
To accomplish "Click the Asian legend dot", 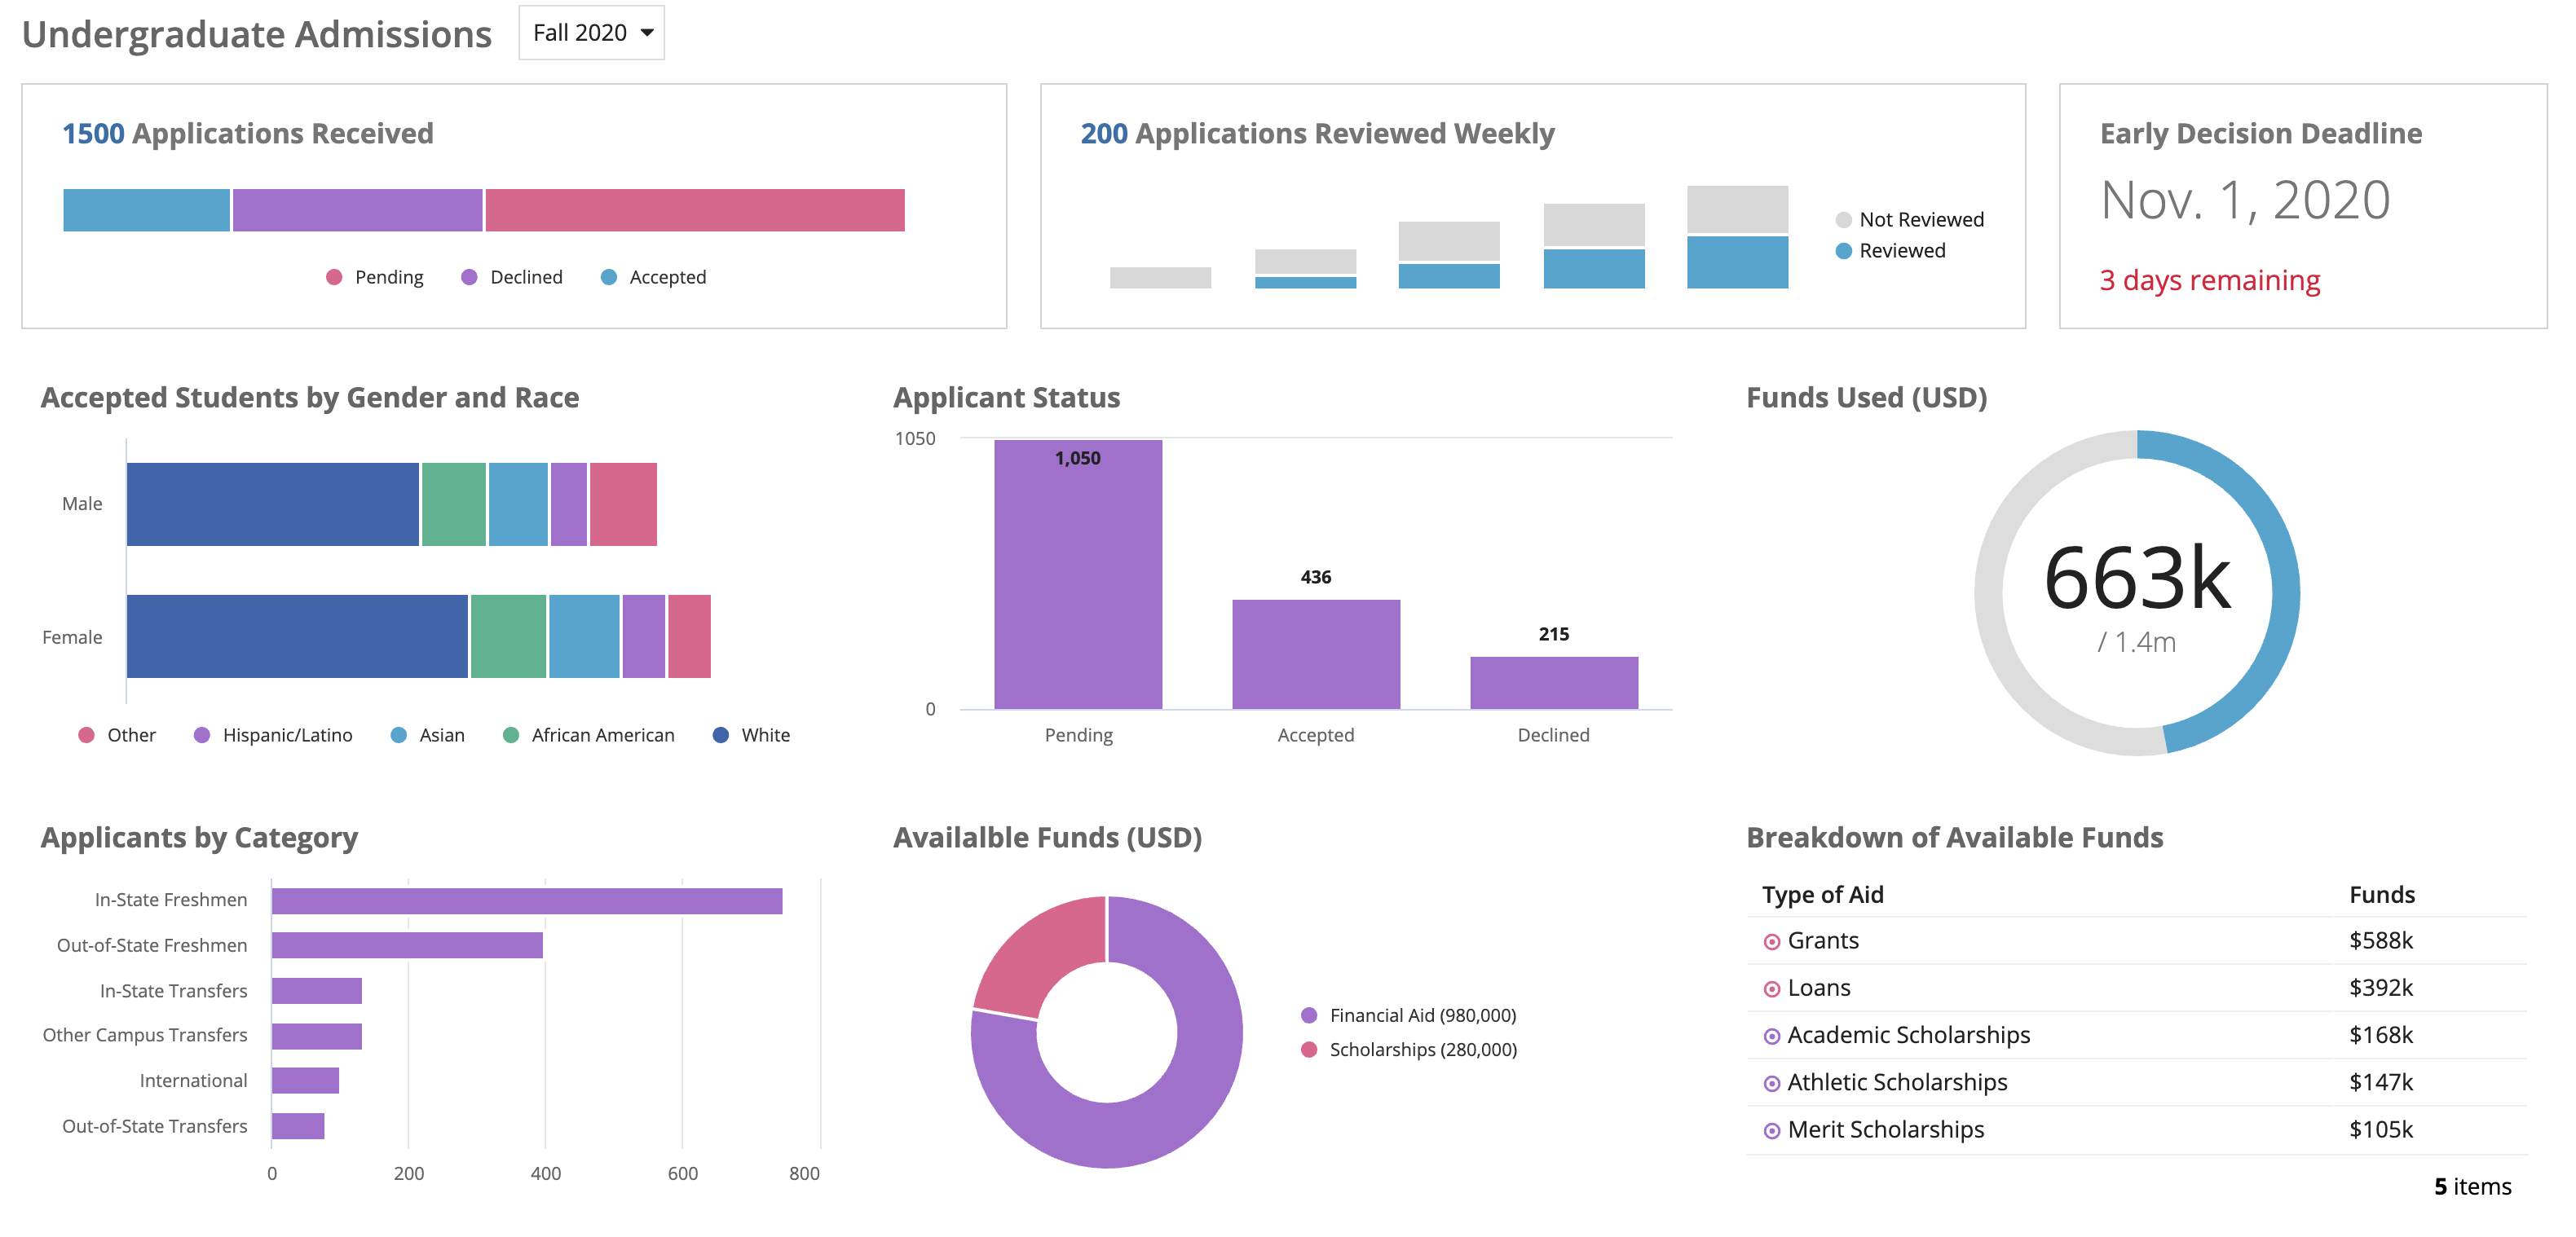I will [x=398, y=735].
